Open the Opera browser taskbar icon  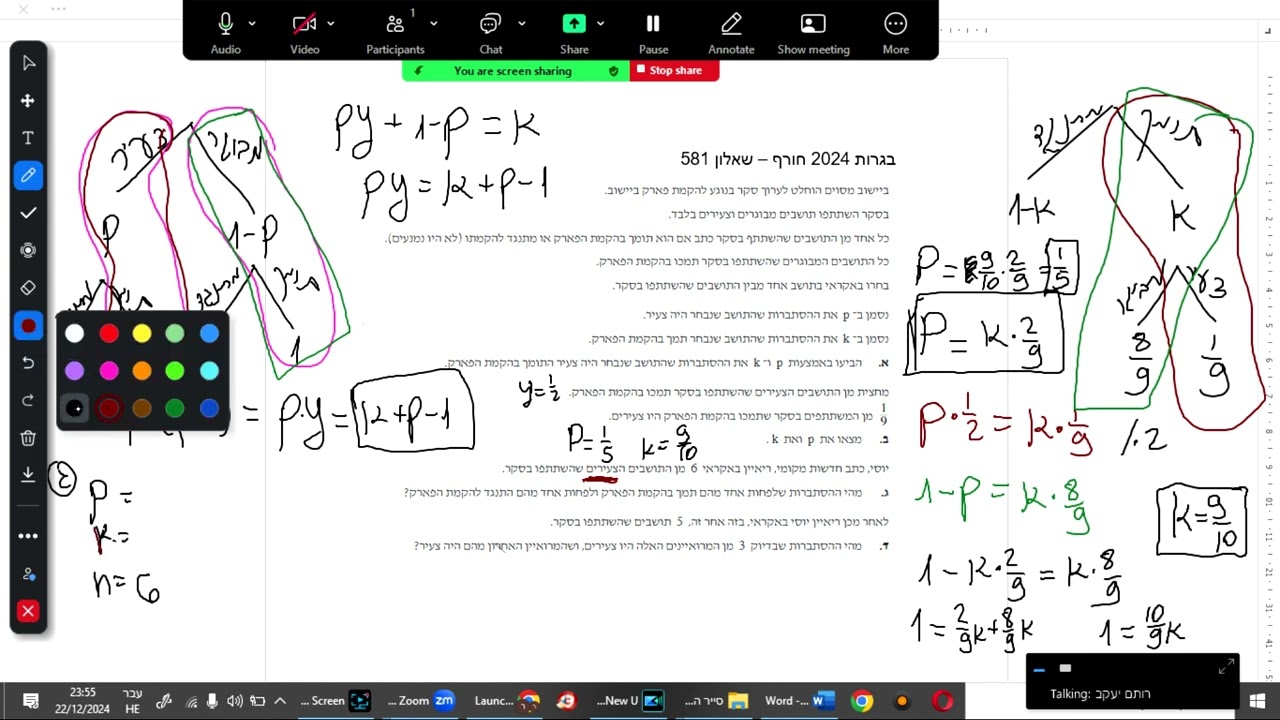941,701
